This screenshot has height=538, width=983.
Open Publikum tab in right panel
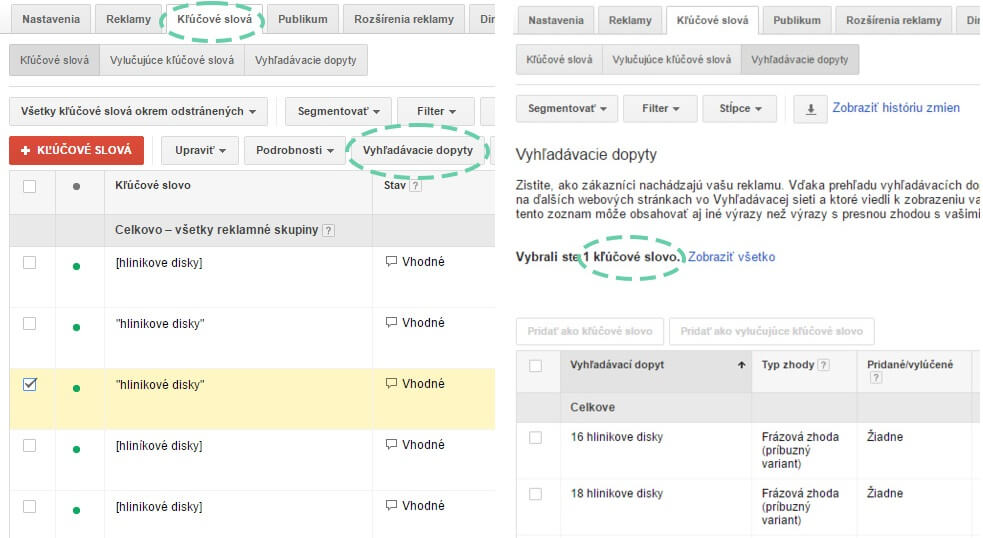(797, 20)
